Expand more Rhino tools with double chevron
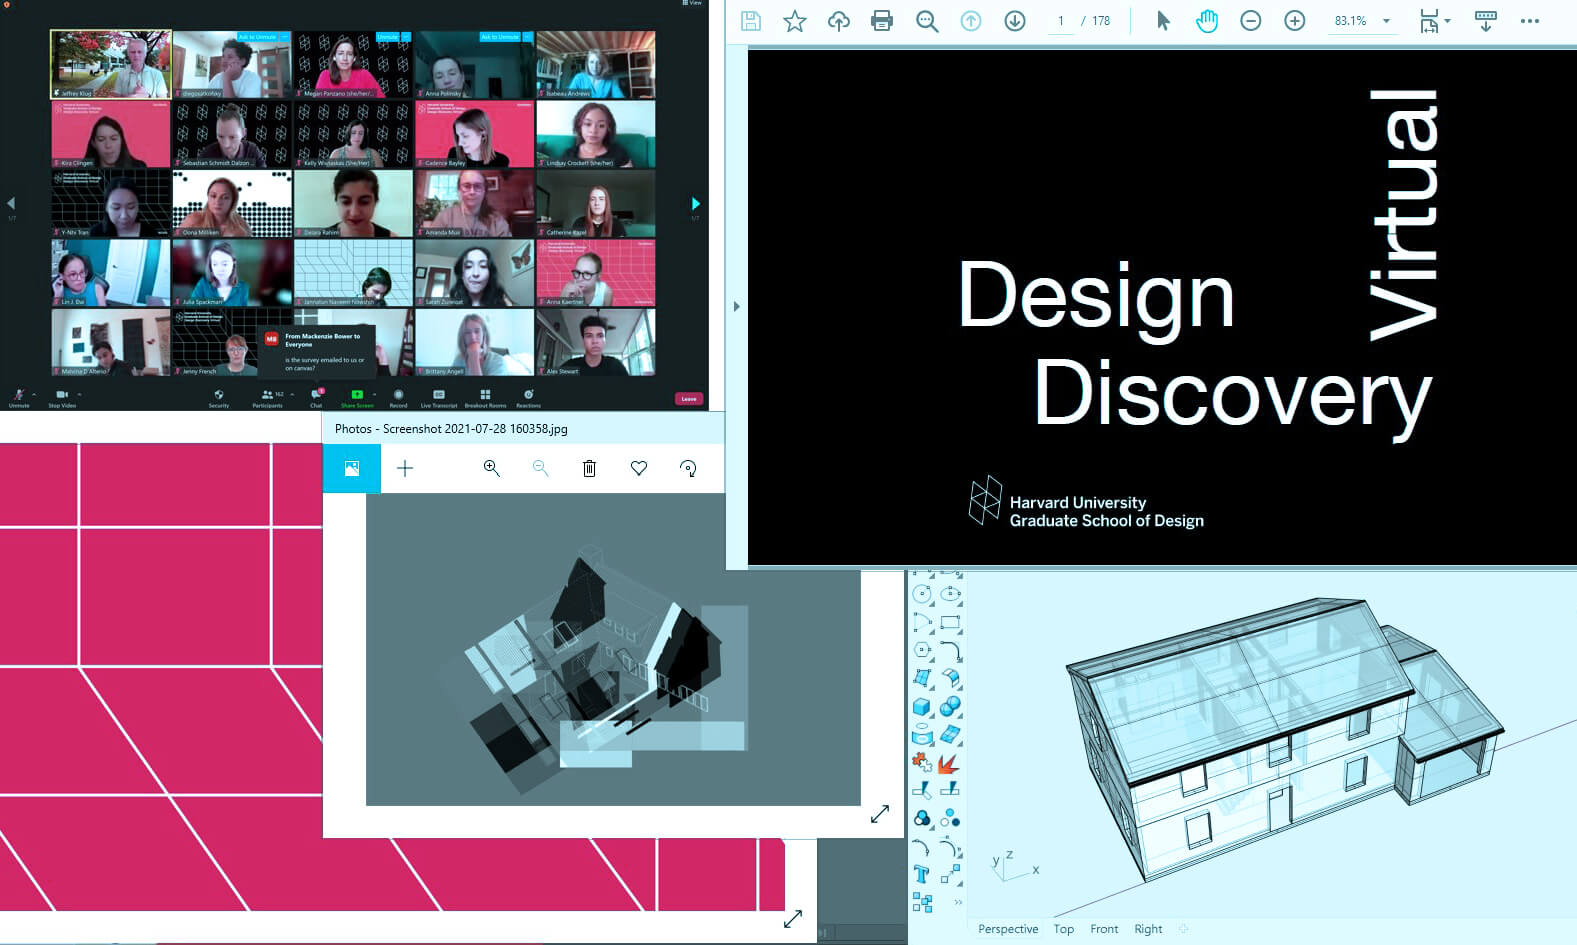The width and height of the screenshot is (1577, 945). point(958,902)
